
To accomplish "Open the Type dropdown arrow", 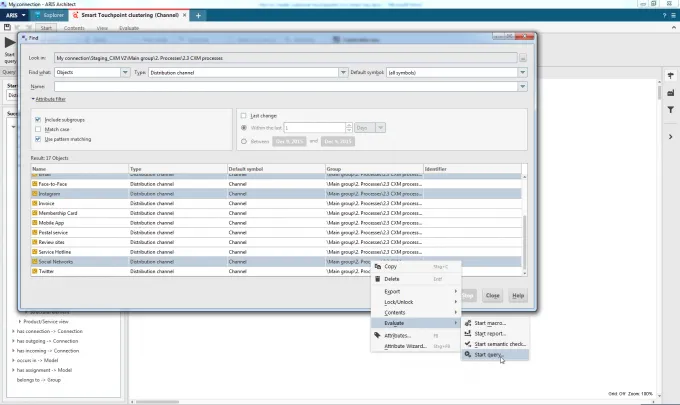I will pyautogui.click(x=343, y=72).
